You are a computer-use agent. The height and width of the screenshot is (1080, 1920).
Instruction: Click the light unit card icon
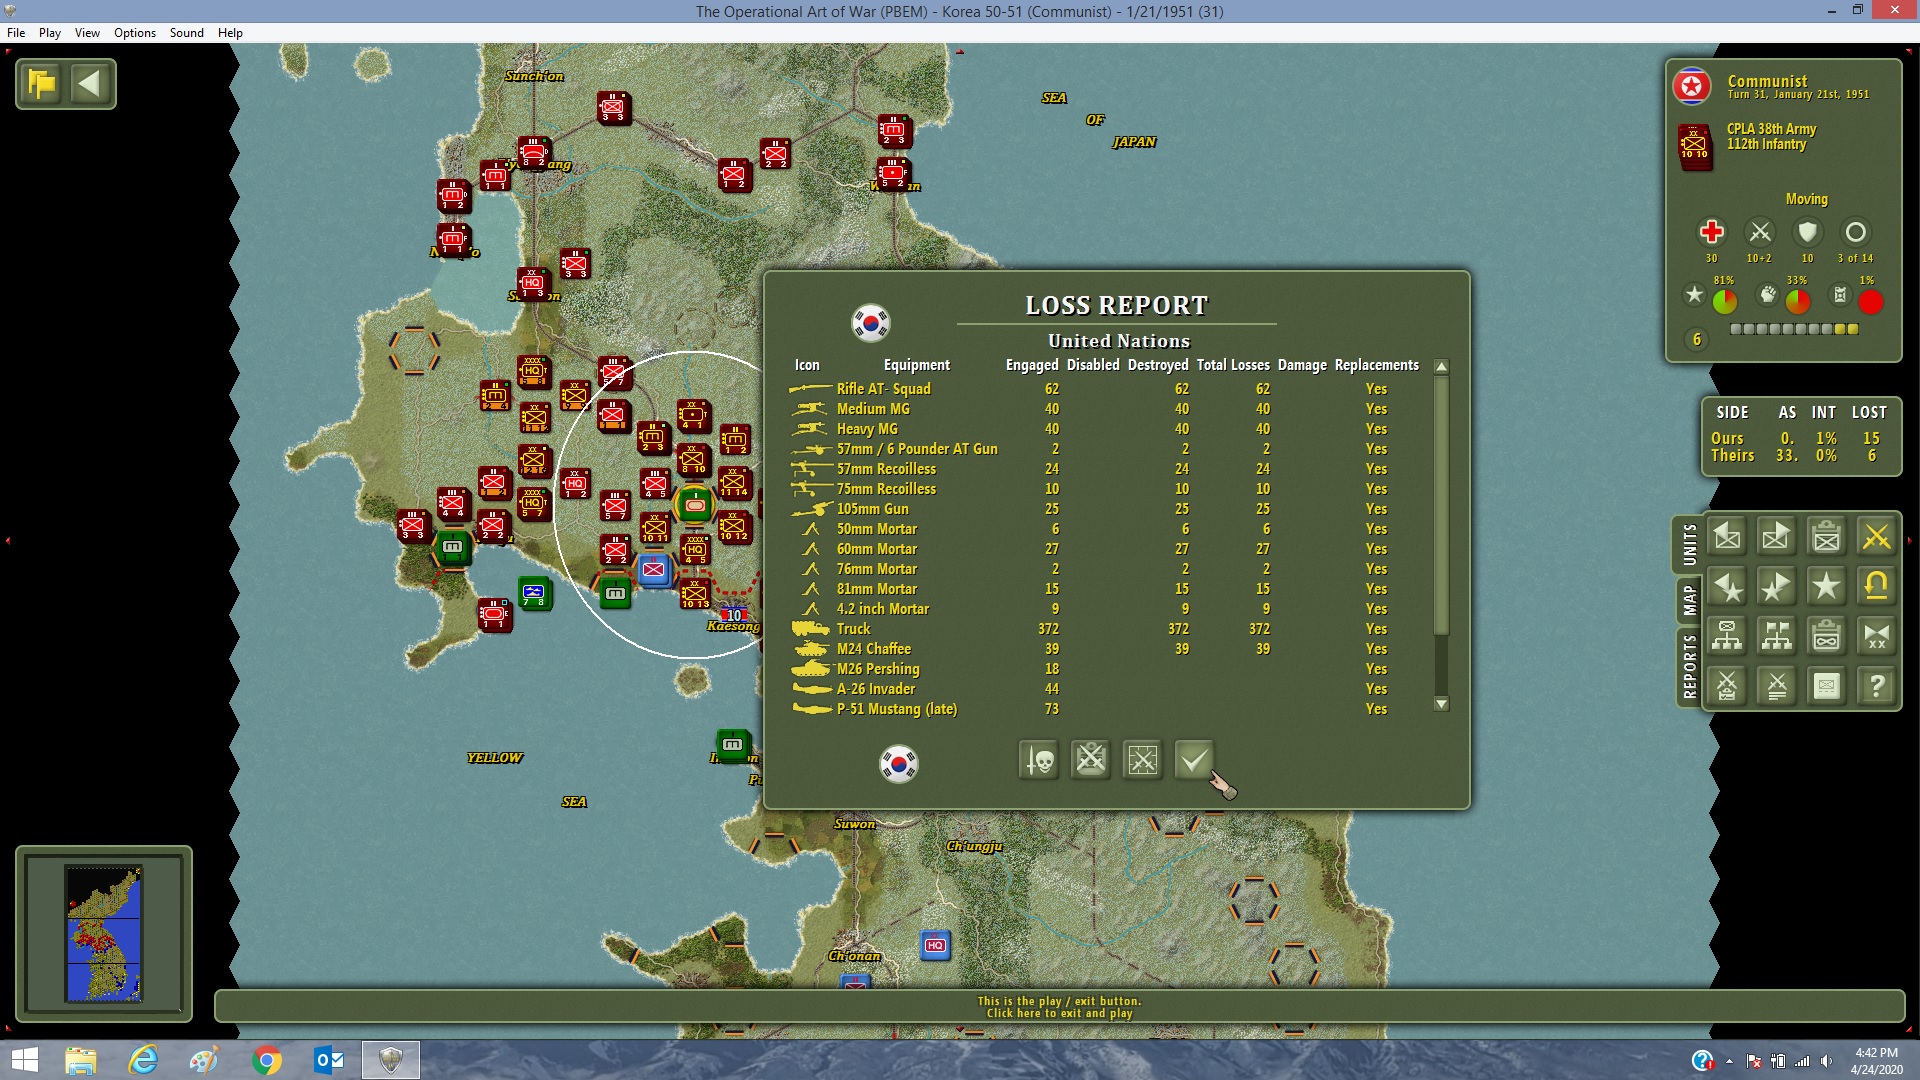(1827, 686)
